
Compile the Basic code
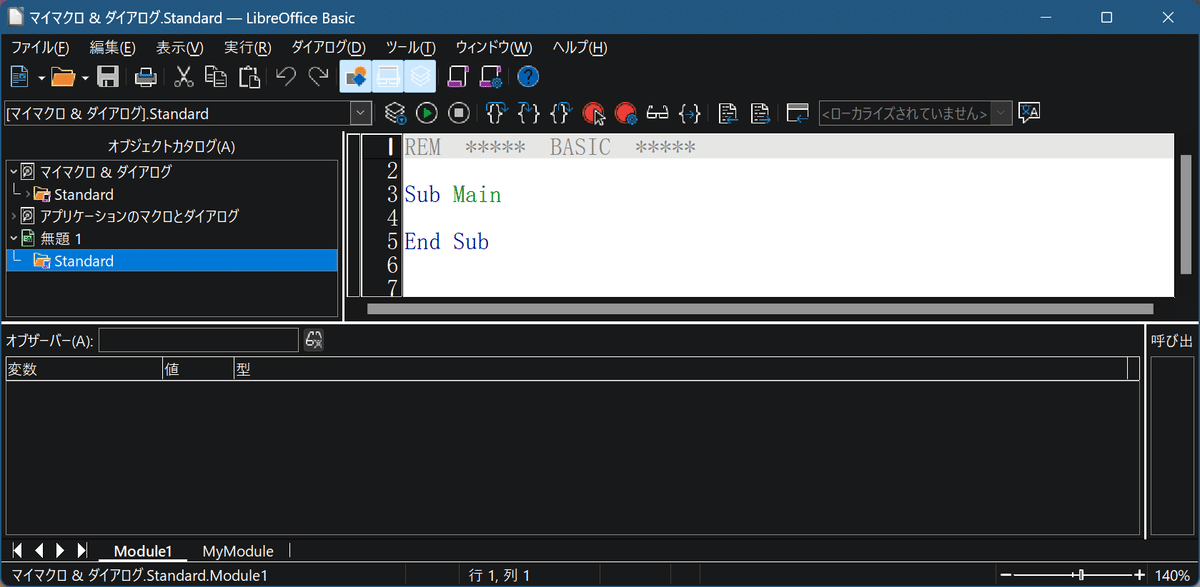click(396, 113)
